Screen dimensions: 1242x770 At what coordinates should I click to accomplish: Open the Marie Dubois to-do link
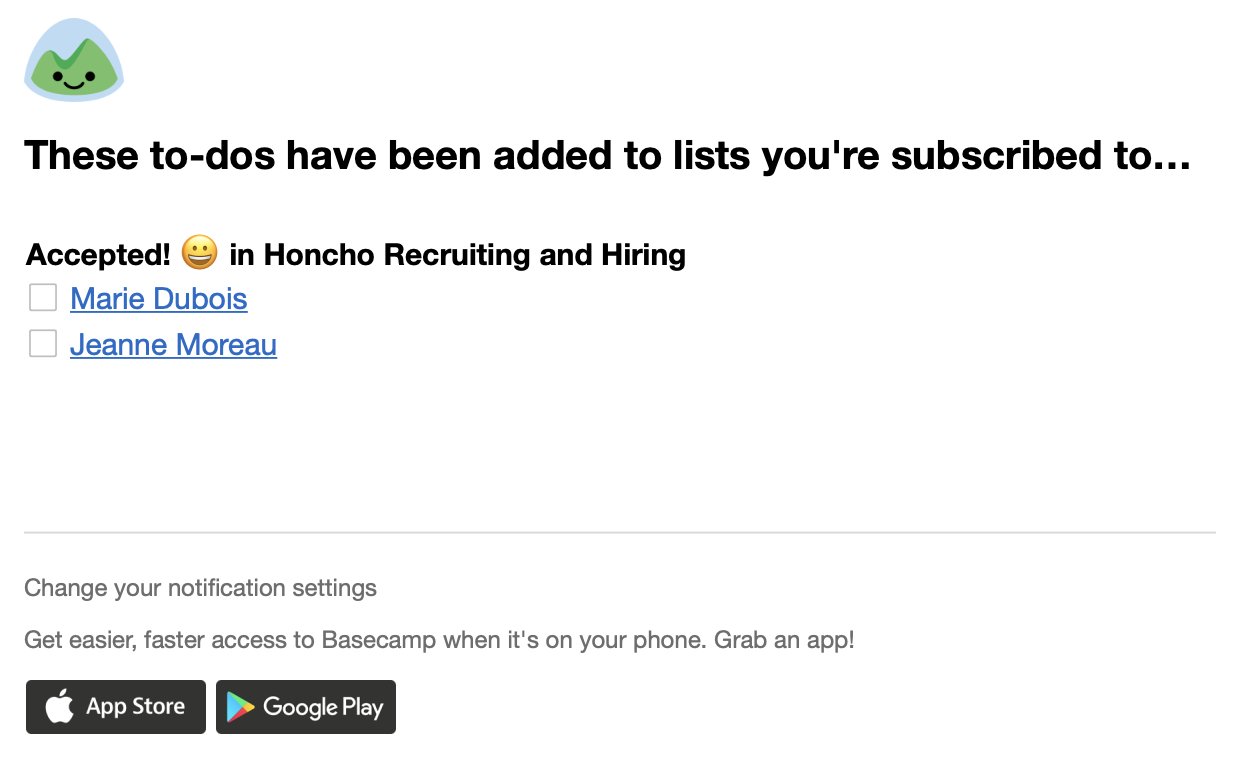[159, 299]
